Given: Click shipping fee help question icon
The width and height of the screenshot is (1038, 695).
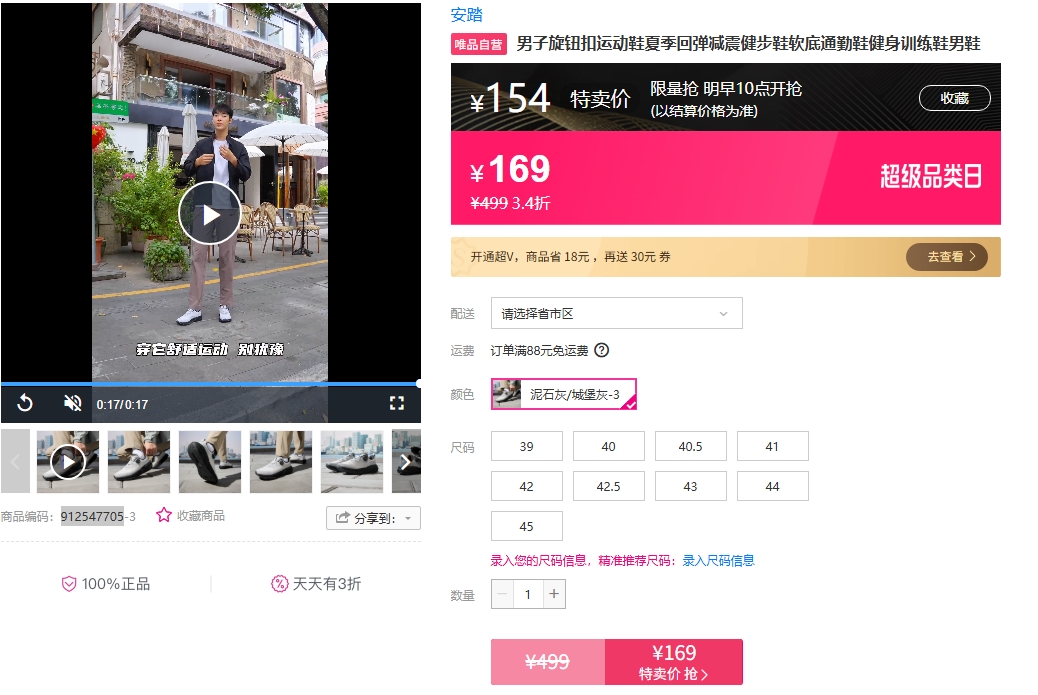Looking at the screenshot, I should (x=601, y=350).
